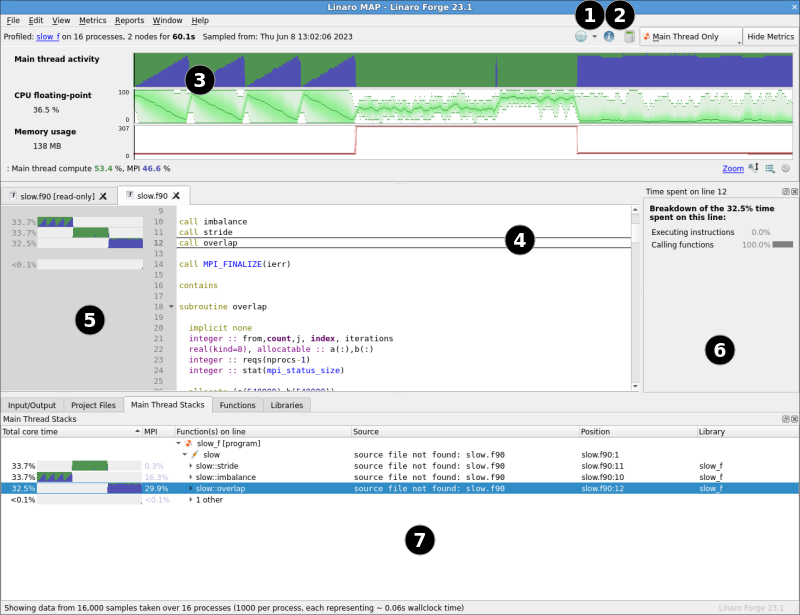Screen dimensions: 800x615
Task: Open the File menu
Action: [13, 20]
